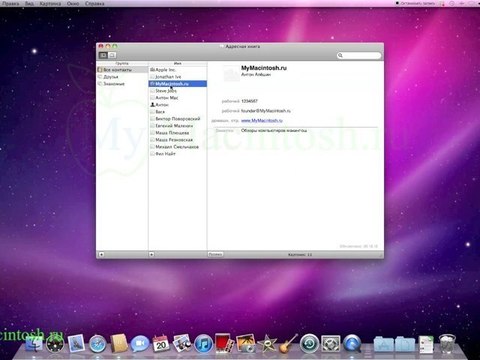
Task: Select the Маша Плющева contact
Action: pos(178,133)
